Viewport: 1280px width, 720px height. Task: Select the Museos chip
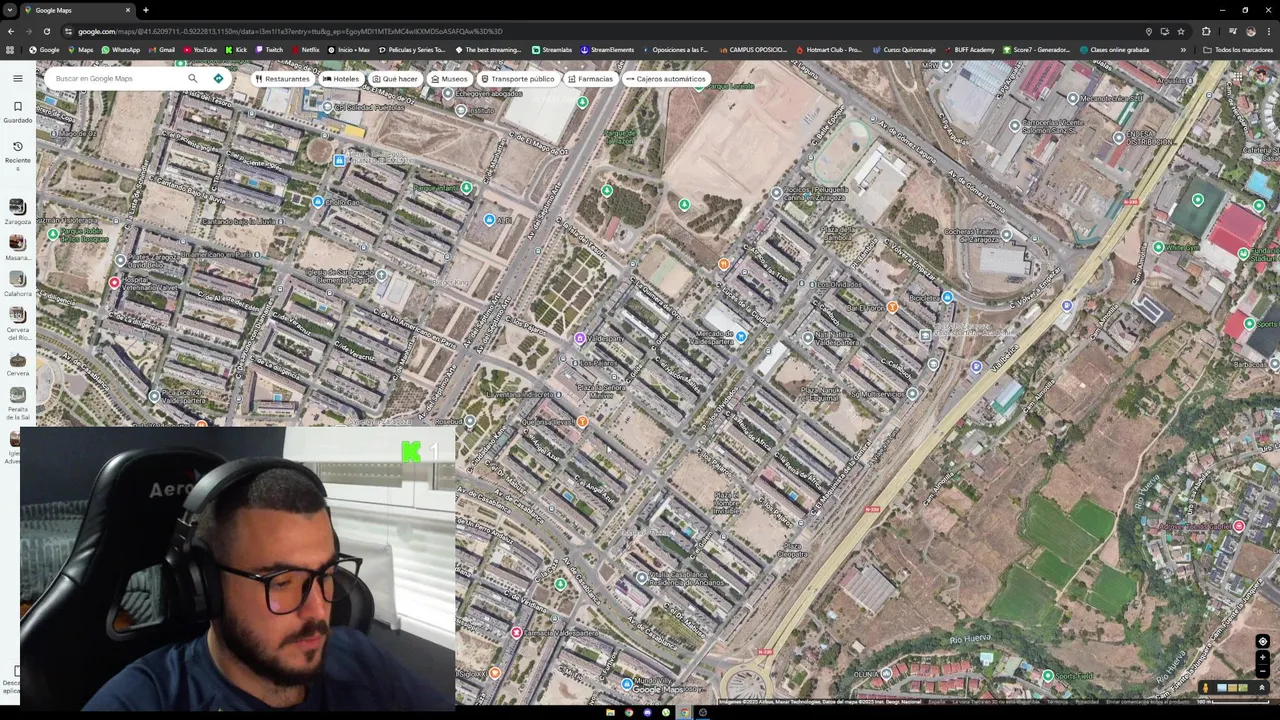(448, 79)
